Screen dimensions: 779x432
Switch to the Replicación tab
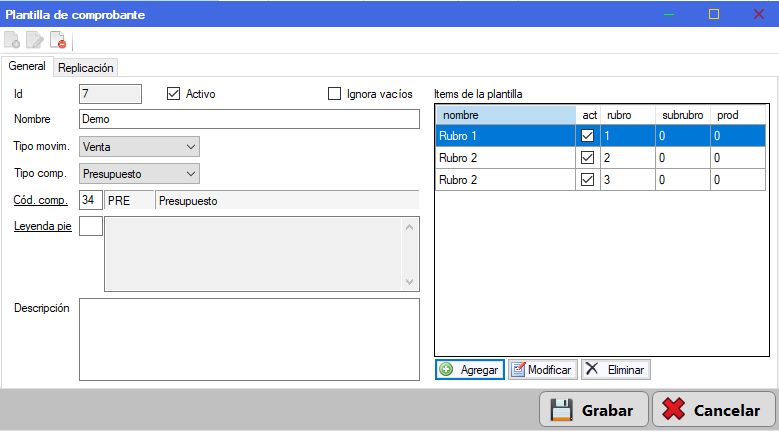(x=85, y=68)
